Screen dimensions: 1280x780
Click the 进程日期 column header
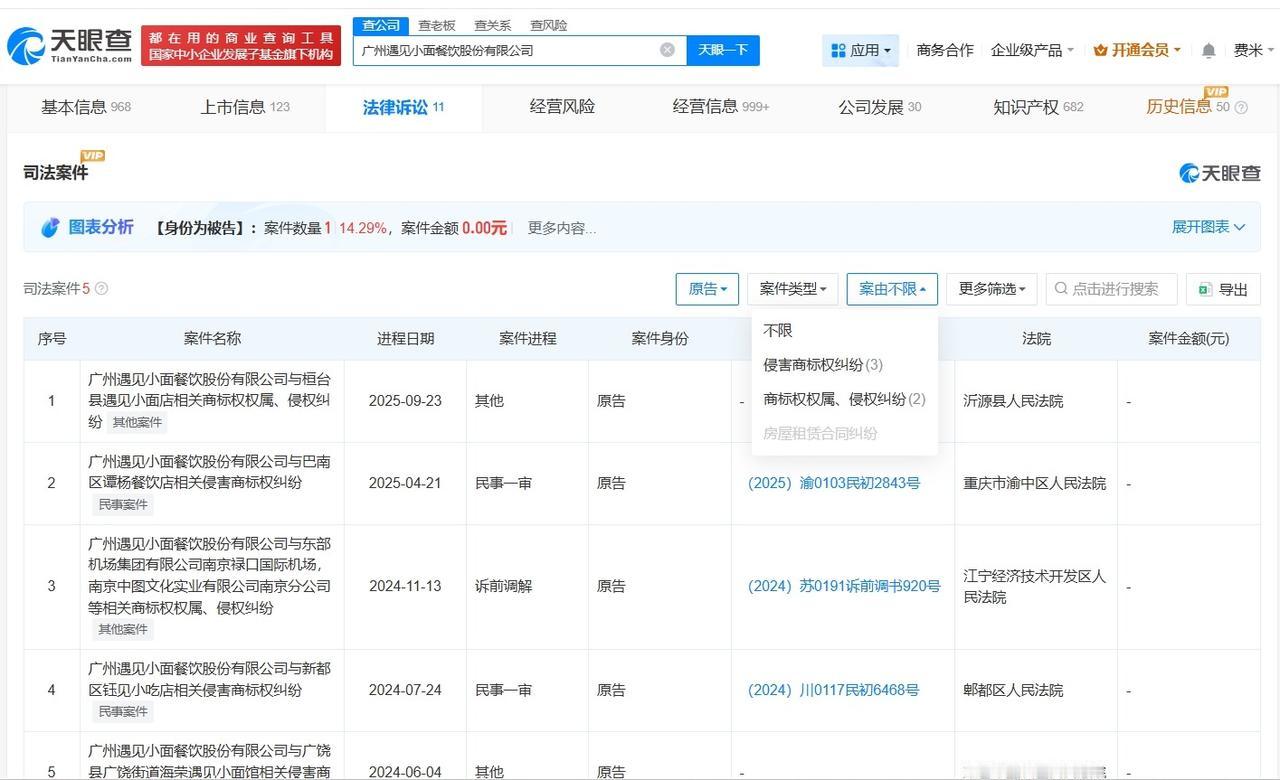point(405,339)
